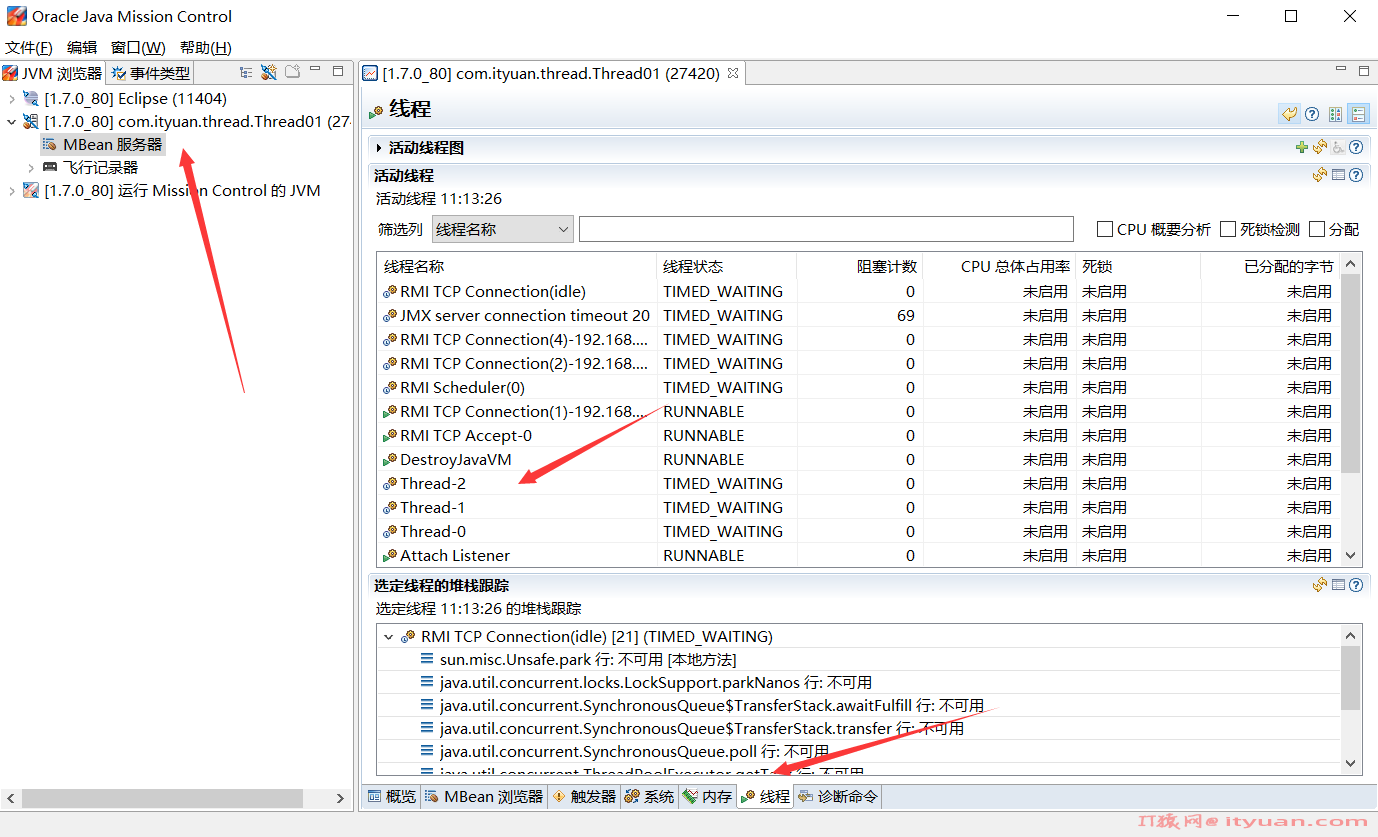The width and height of the screenshot is (1378, 837).
Task: Click green plus icon in 活动线程图 section
Action: click(x=1301, y=147)
